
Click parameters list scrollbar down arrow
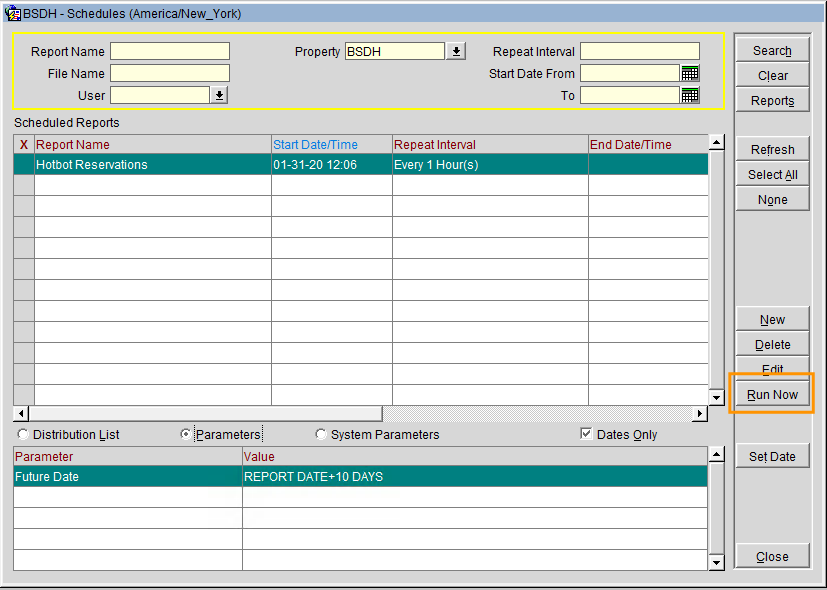click(716, 563)
